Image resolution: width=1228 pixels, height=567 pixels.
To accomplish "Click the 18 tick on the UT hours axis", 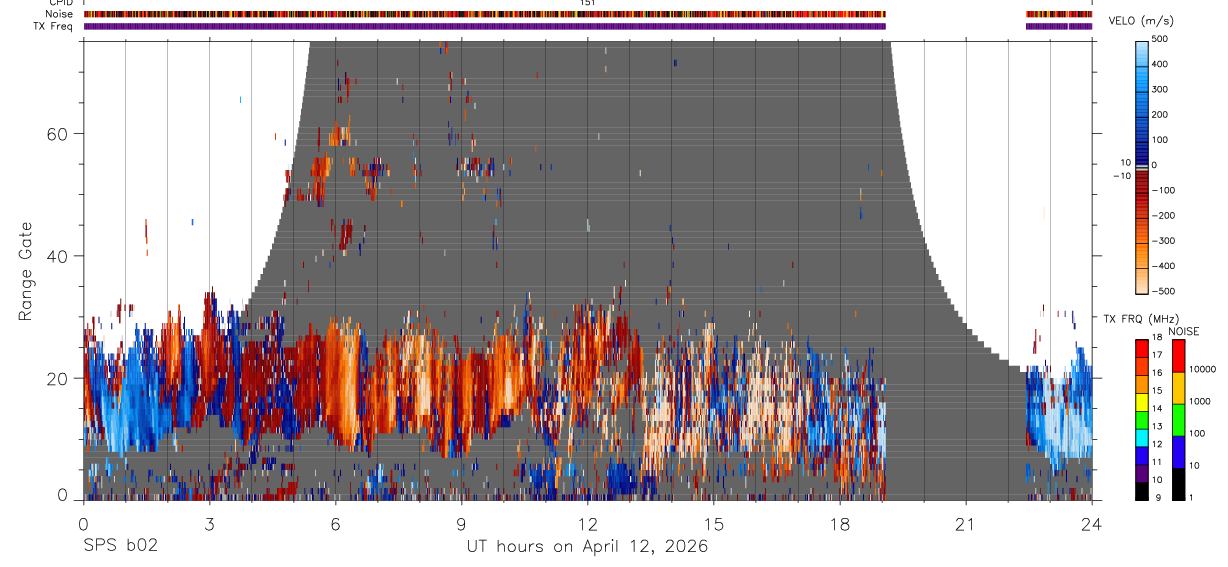I will 840,524.
